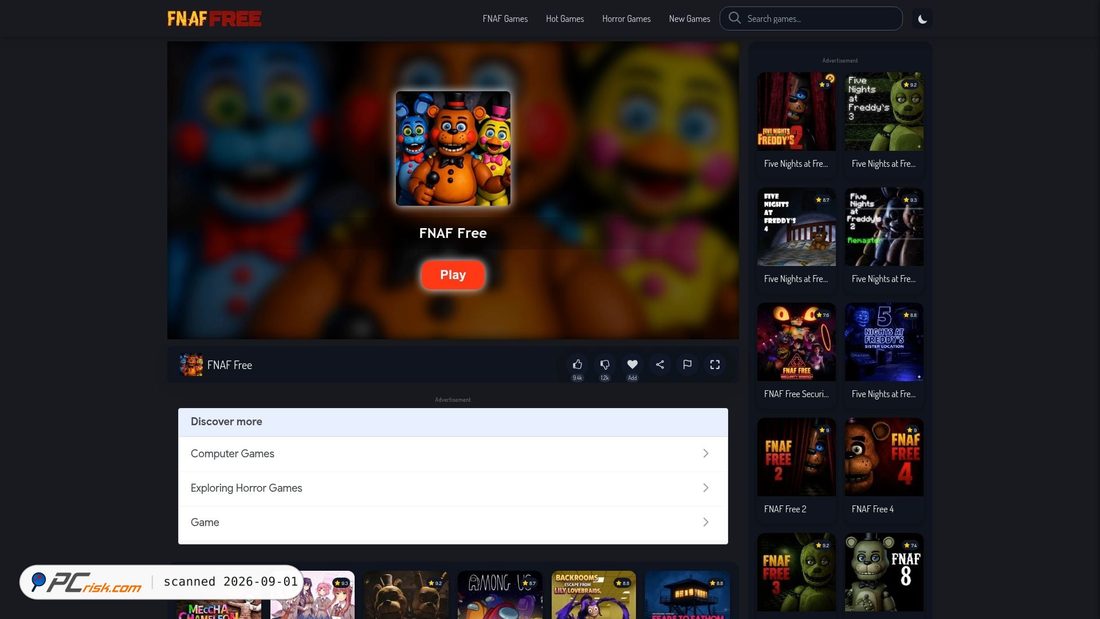Click the thumbs up like icon

(577, 364)
